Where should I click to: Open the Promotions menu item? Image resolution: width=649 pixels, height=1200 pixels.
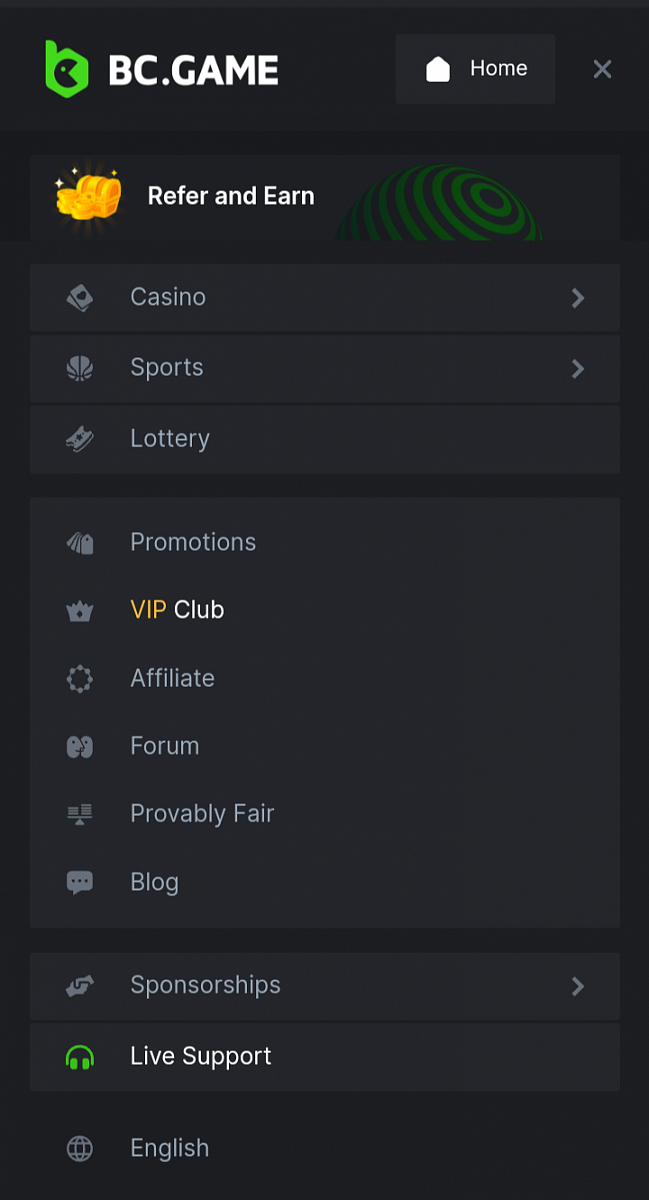193,542
